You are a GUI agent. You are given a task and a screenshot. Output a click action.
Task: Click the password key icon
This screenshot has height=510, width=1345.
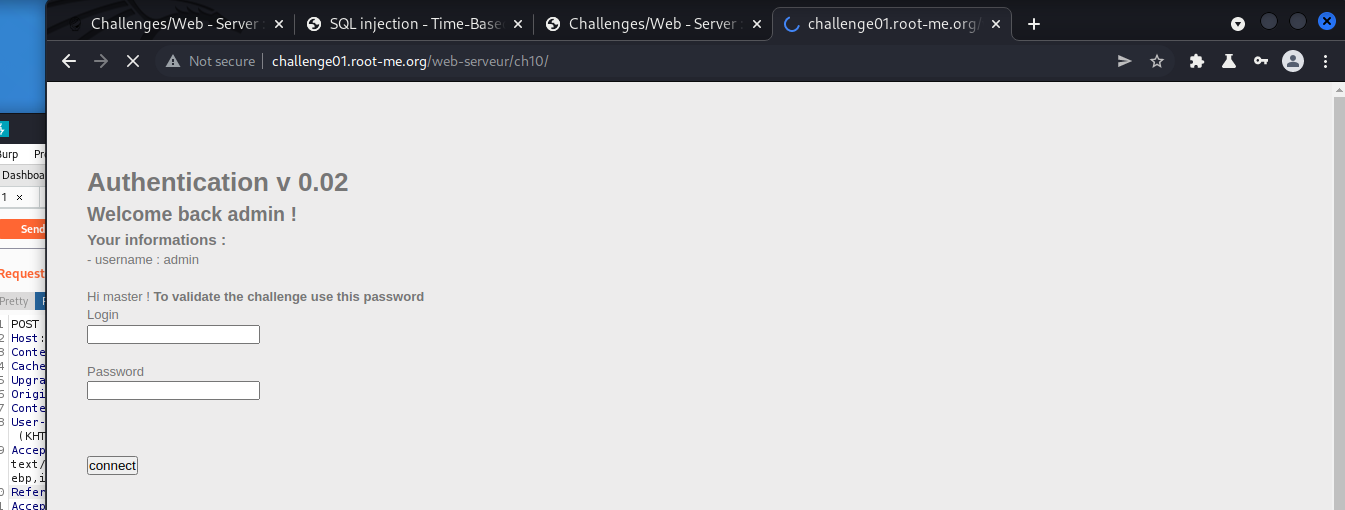click(1261, 61)
